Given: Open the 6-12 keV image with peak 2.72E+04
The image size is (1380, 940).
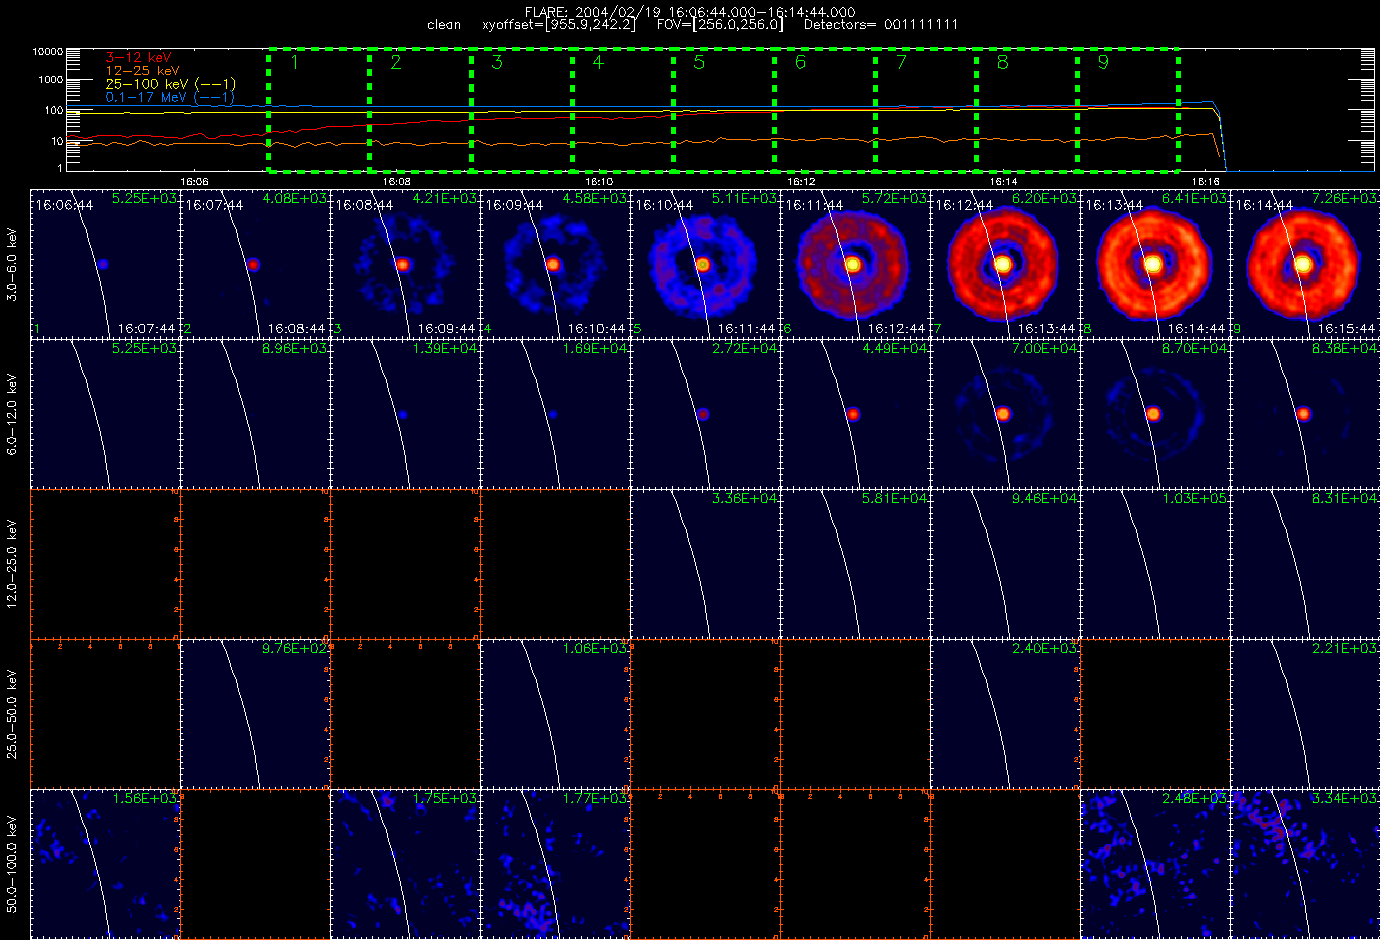Looking at the screenshot, I should click(706, 414).
